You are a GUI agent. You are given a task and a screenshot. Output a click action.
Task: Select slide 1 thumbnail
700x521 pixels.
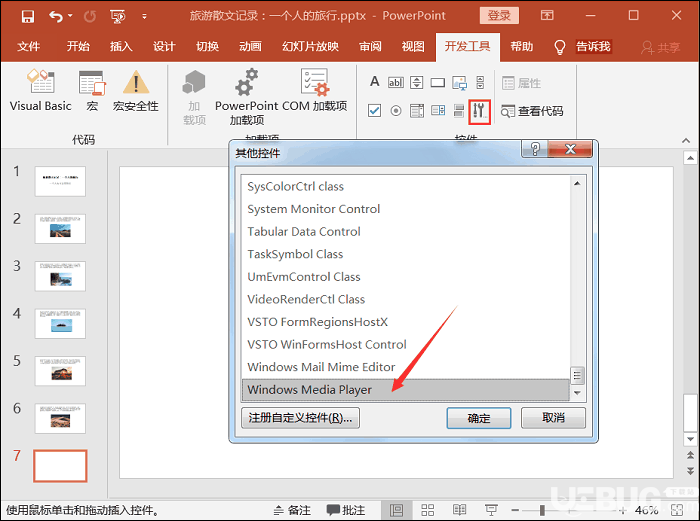coord(60,181)
